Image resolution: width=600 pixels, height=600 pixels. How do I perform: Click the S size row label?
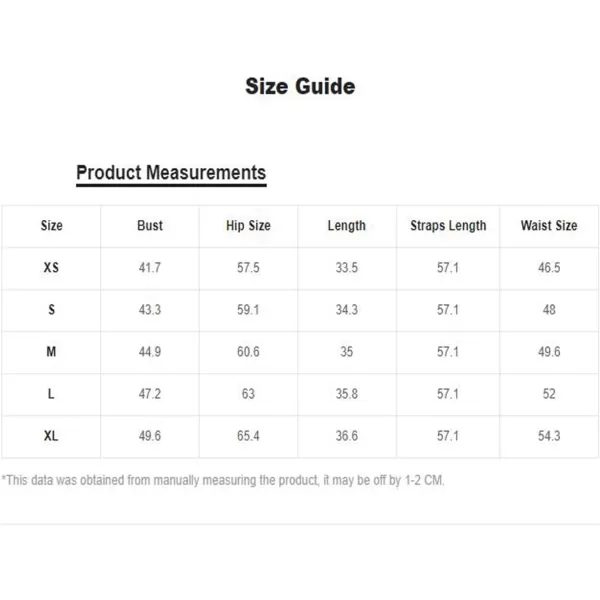pyautogui.click(x=51, y=310)
